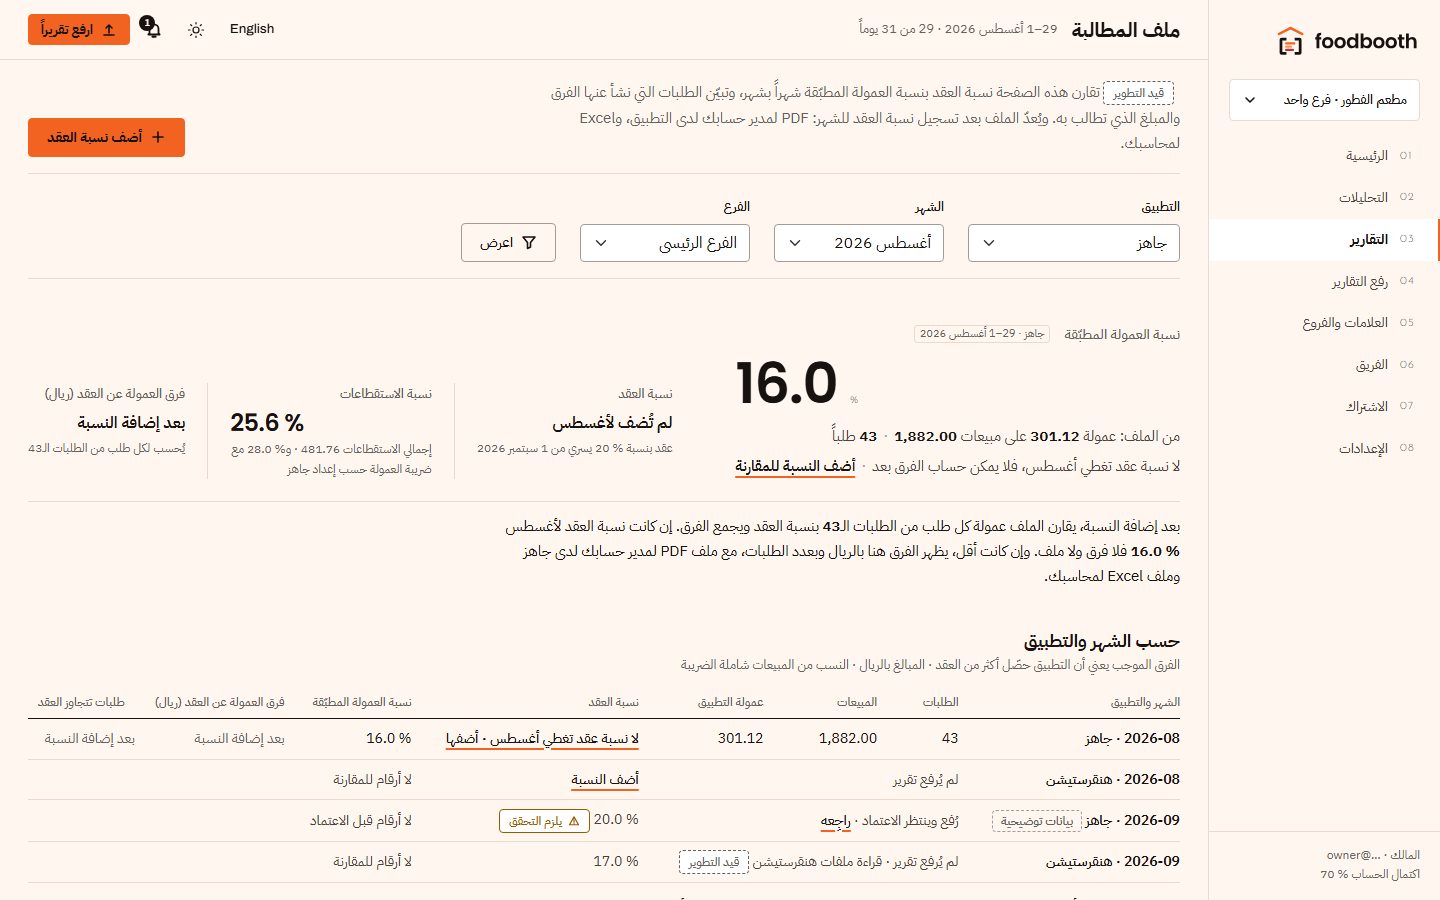Click the حسب الشهر والتطبيق section heading
The height and width of the screenshot is (900, 1440).
coord(1102,641)
